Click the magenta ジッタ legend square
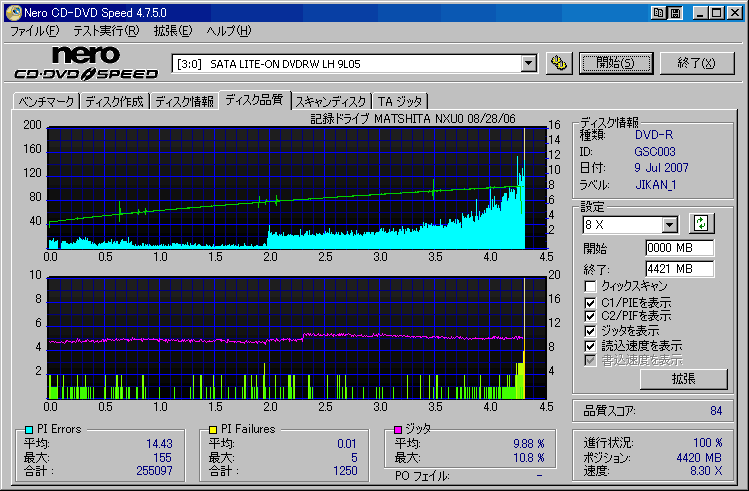Viewport: 749px width, 491px height. click(398, 429)
